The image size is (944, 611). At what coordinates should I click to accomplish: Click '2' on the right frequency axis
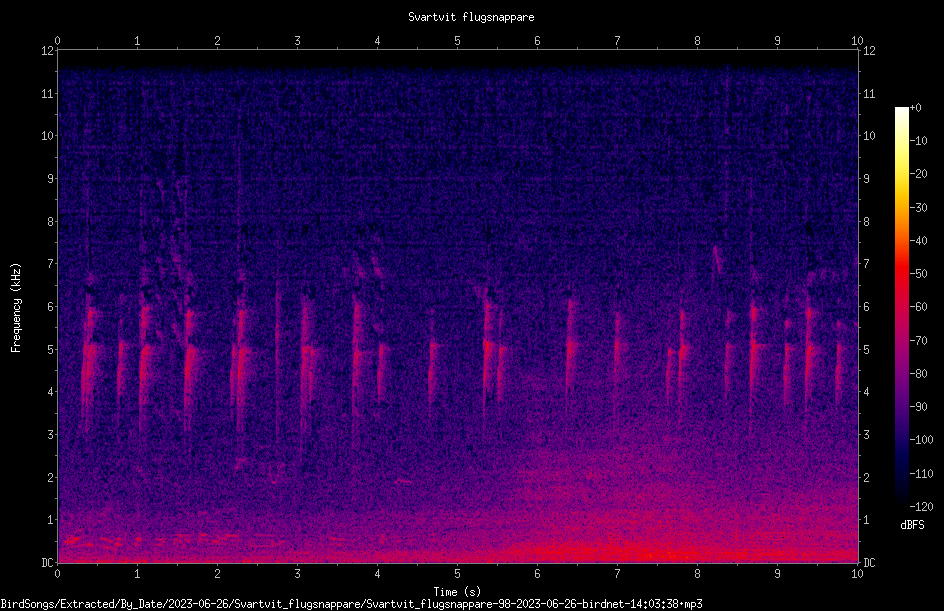coord(866,477)
